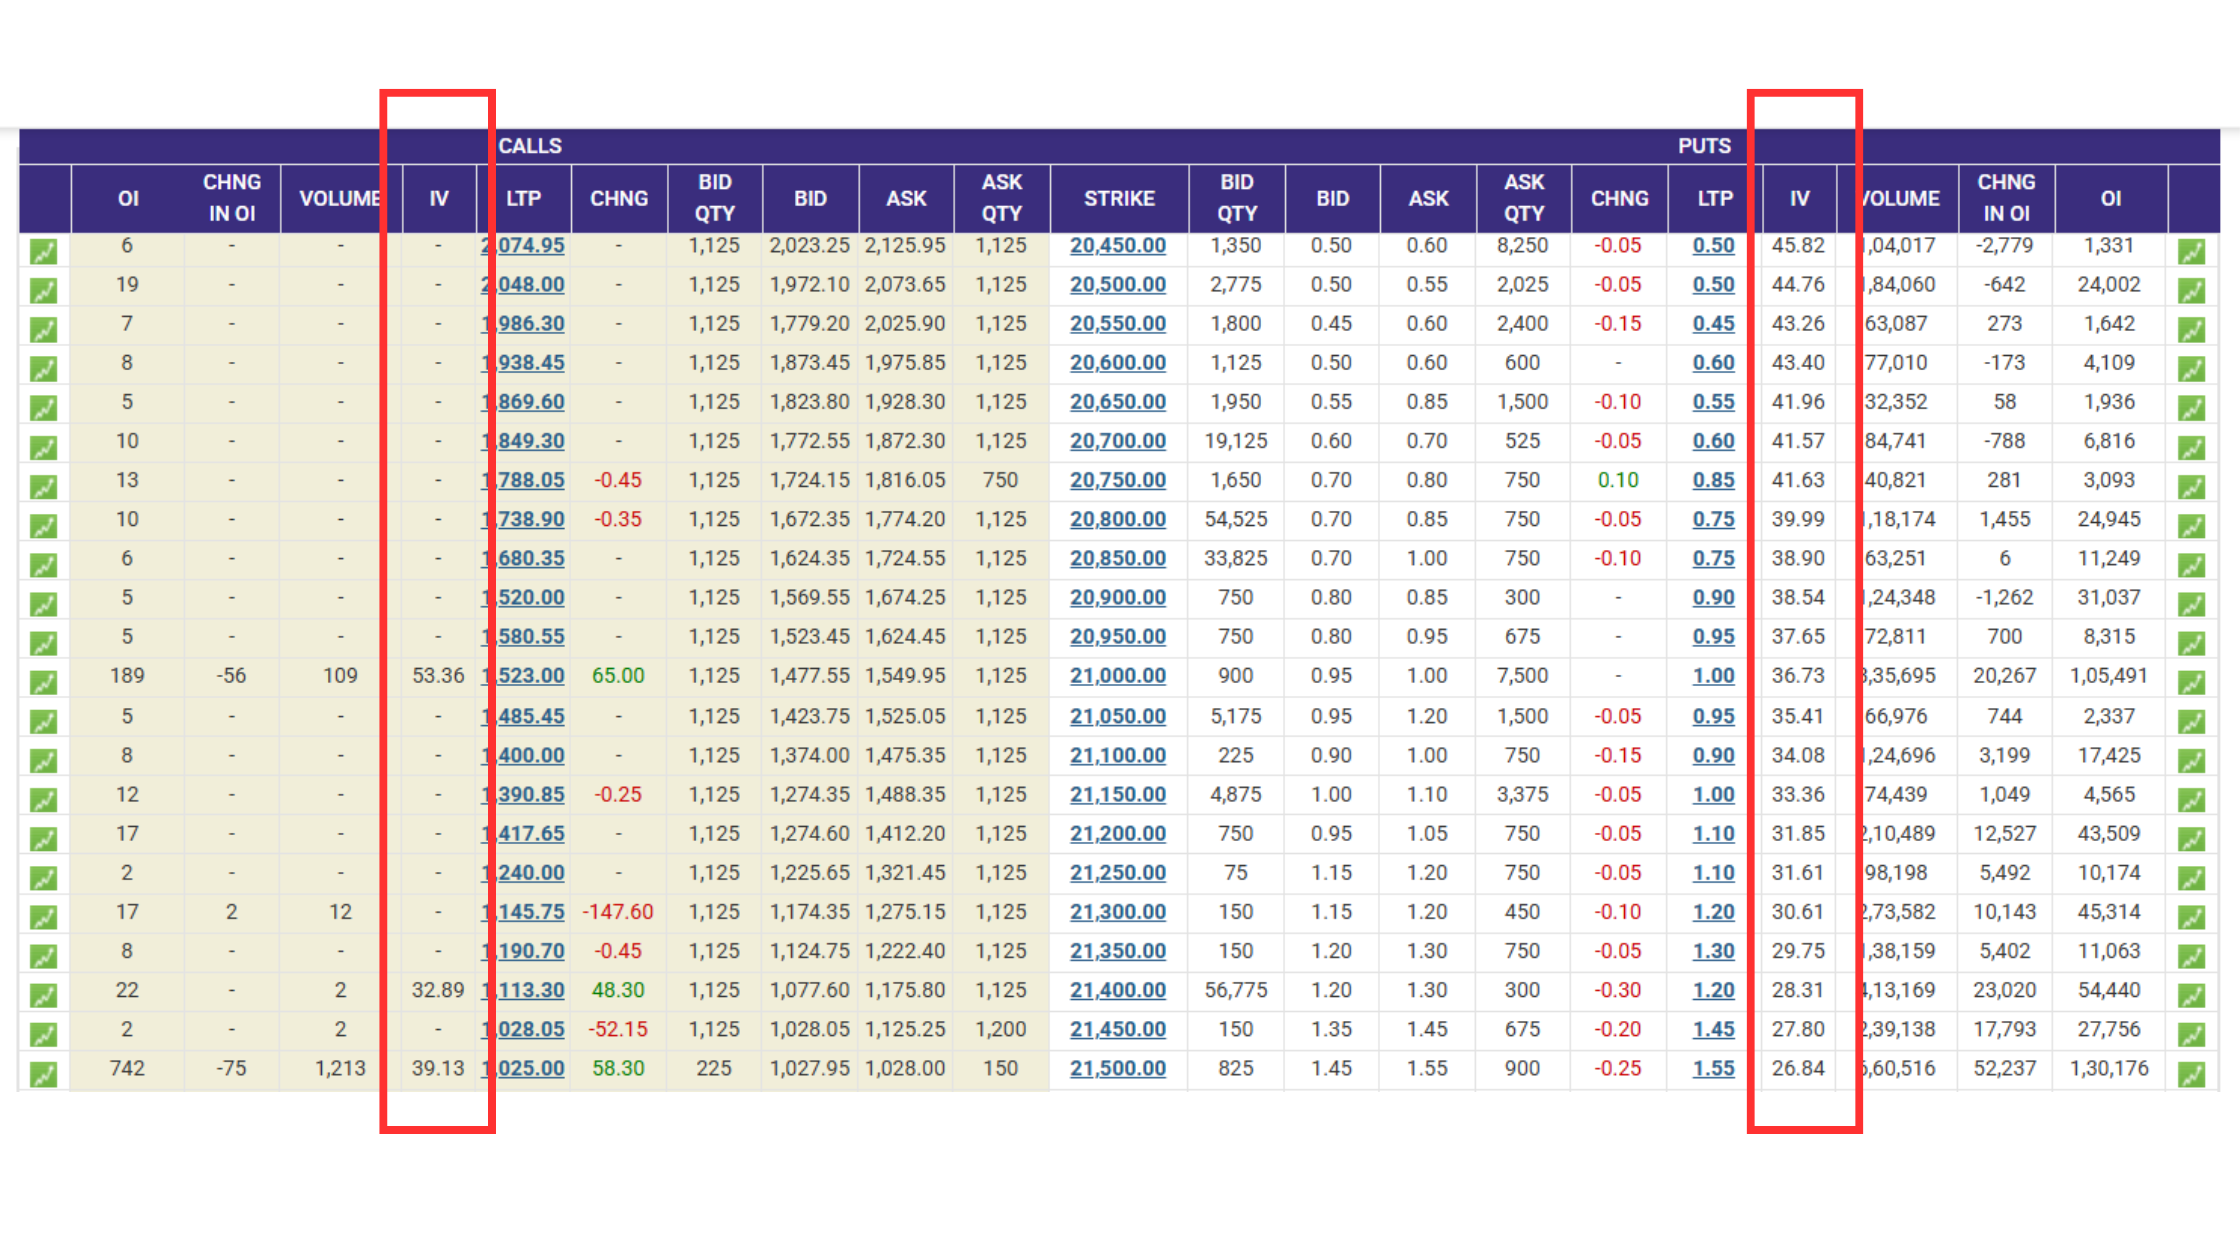The height and width of the screenshot is (1260, 2240).
Task: Open strike price 21,500.00 link
Action: [1118, 1069]
